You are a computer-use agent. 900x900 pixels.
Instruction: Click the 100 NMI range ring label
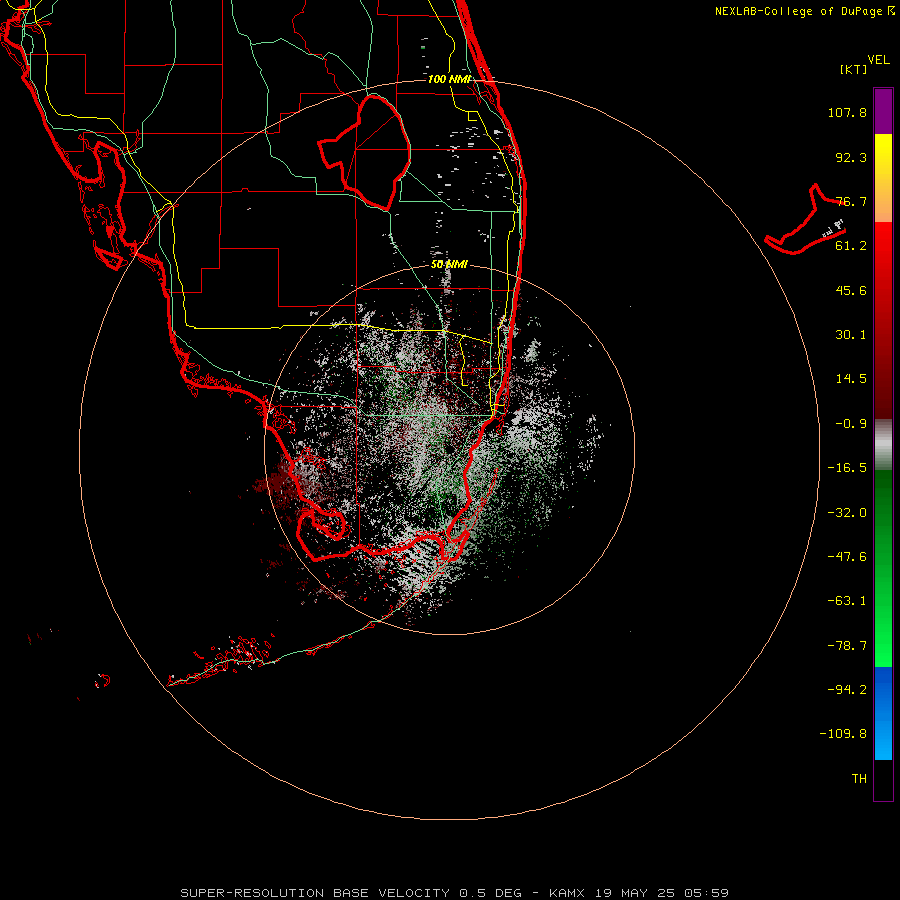[449, 79]
